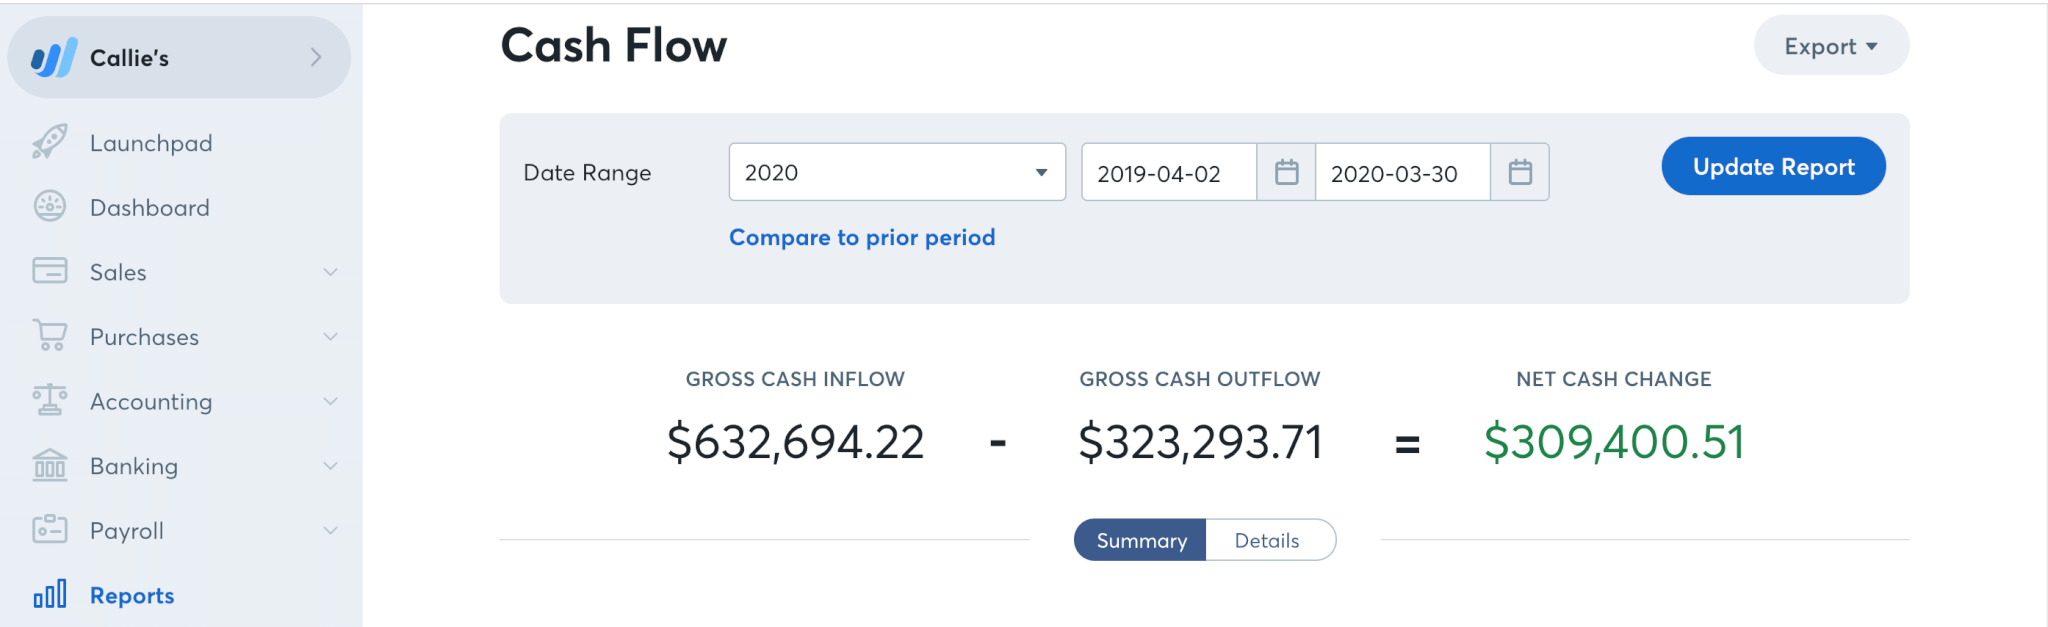Select the Dashboard gauge icon
Viewport: 2048px width, 627px height.
(49, 206)
